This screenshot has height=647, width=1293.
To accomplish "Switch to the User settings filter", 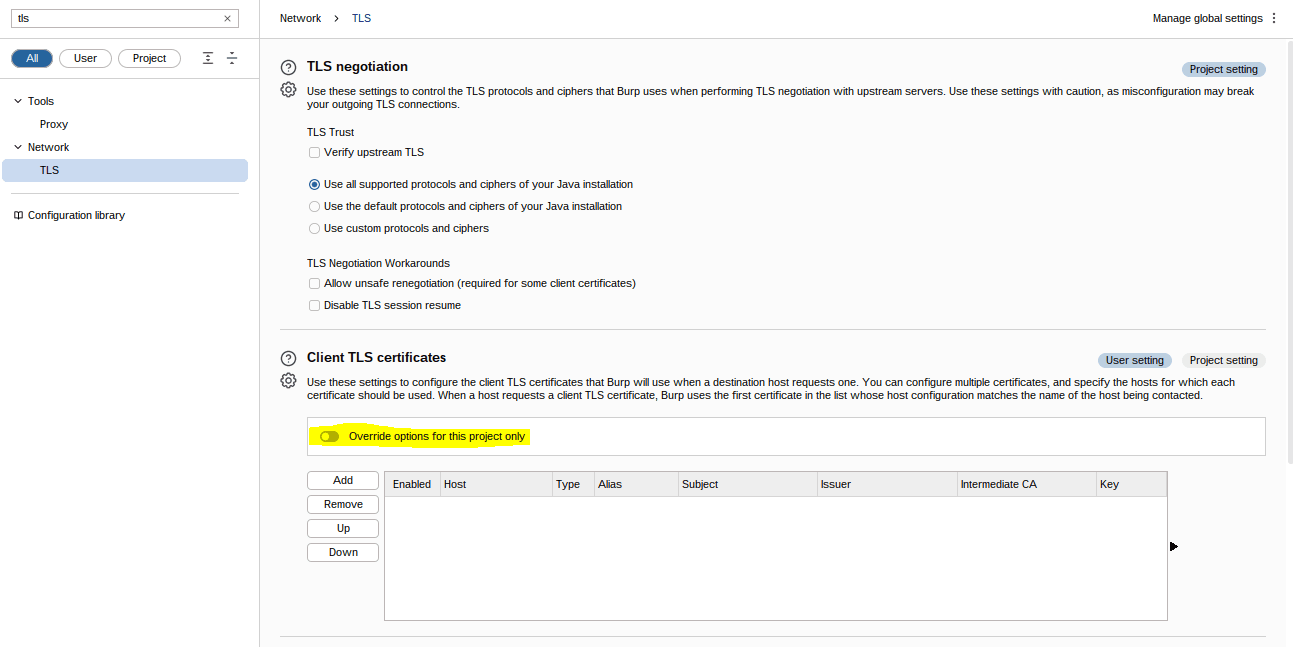I will 85,58.
